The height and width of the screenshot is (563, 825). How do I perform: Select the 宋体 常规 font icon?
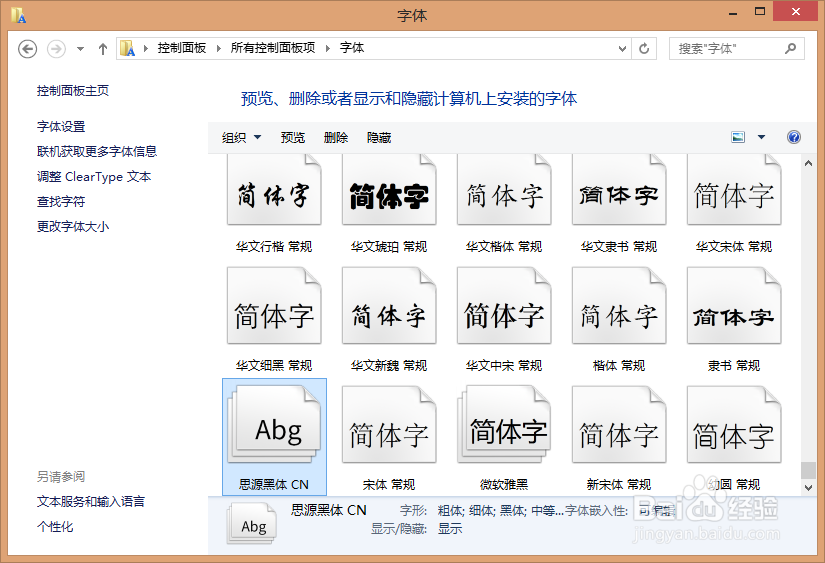[x=389, y=425]
